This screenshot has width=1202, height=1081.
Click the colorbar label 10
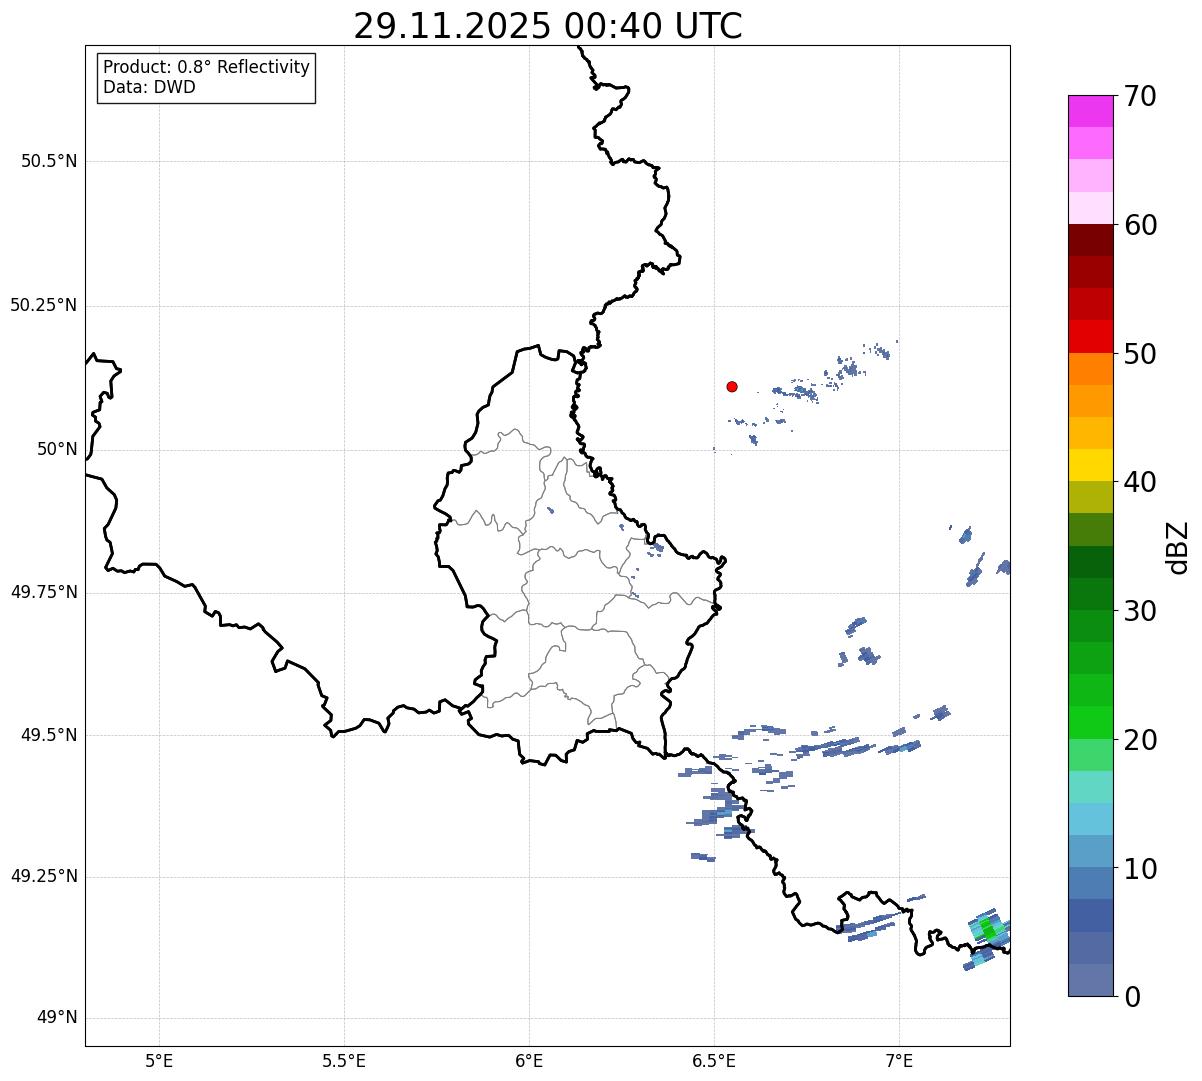tap(1141, 869)
